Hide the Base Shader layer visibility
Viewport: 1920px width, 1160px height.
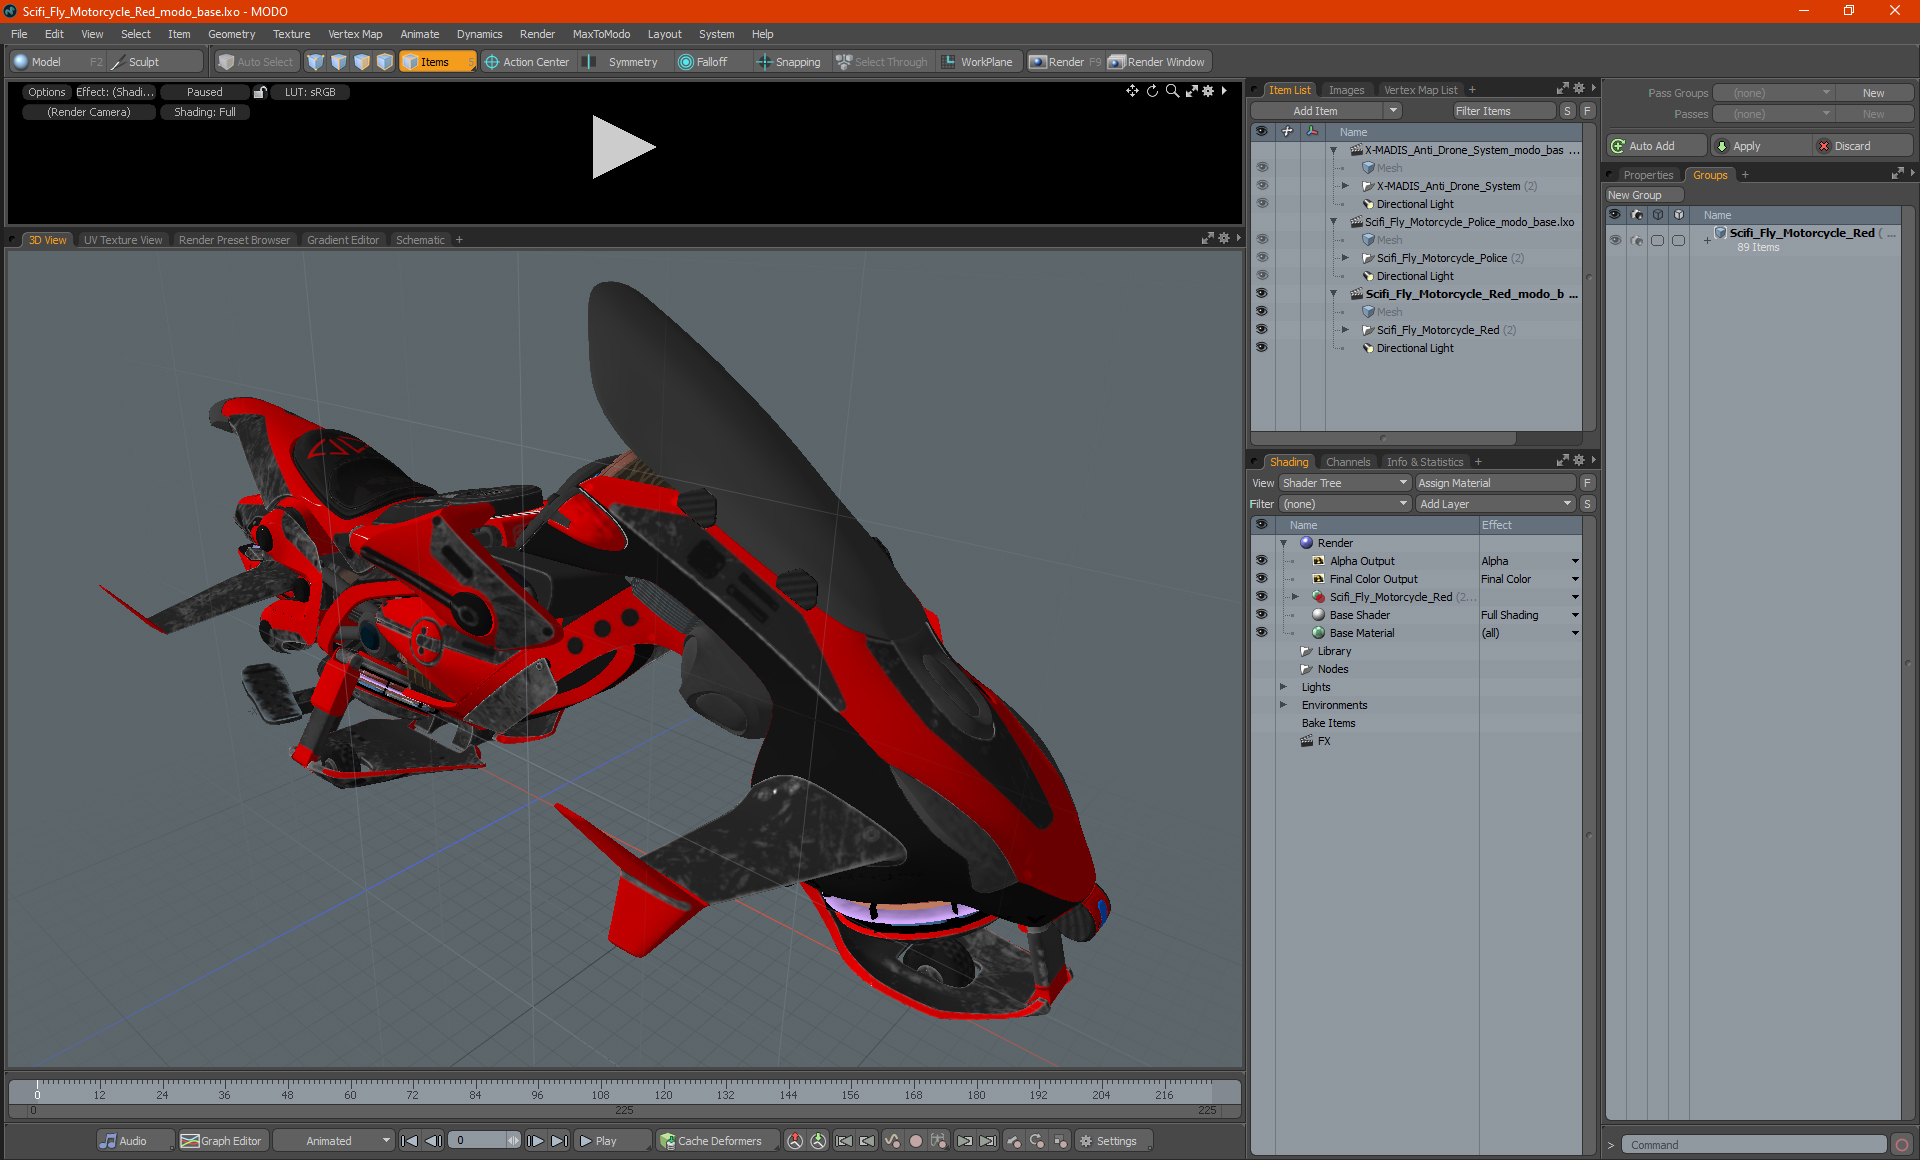(x=1261, y=615)
